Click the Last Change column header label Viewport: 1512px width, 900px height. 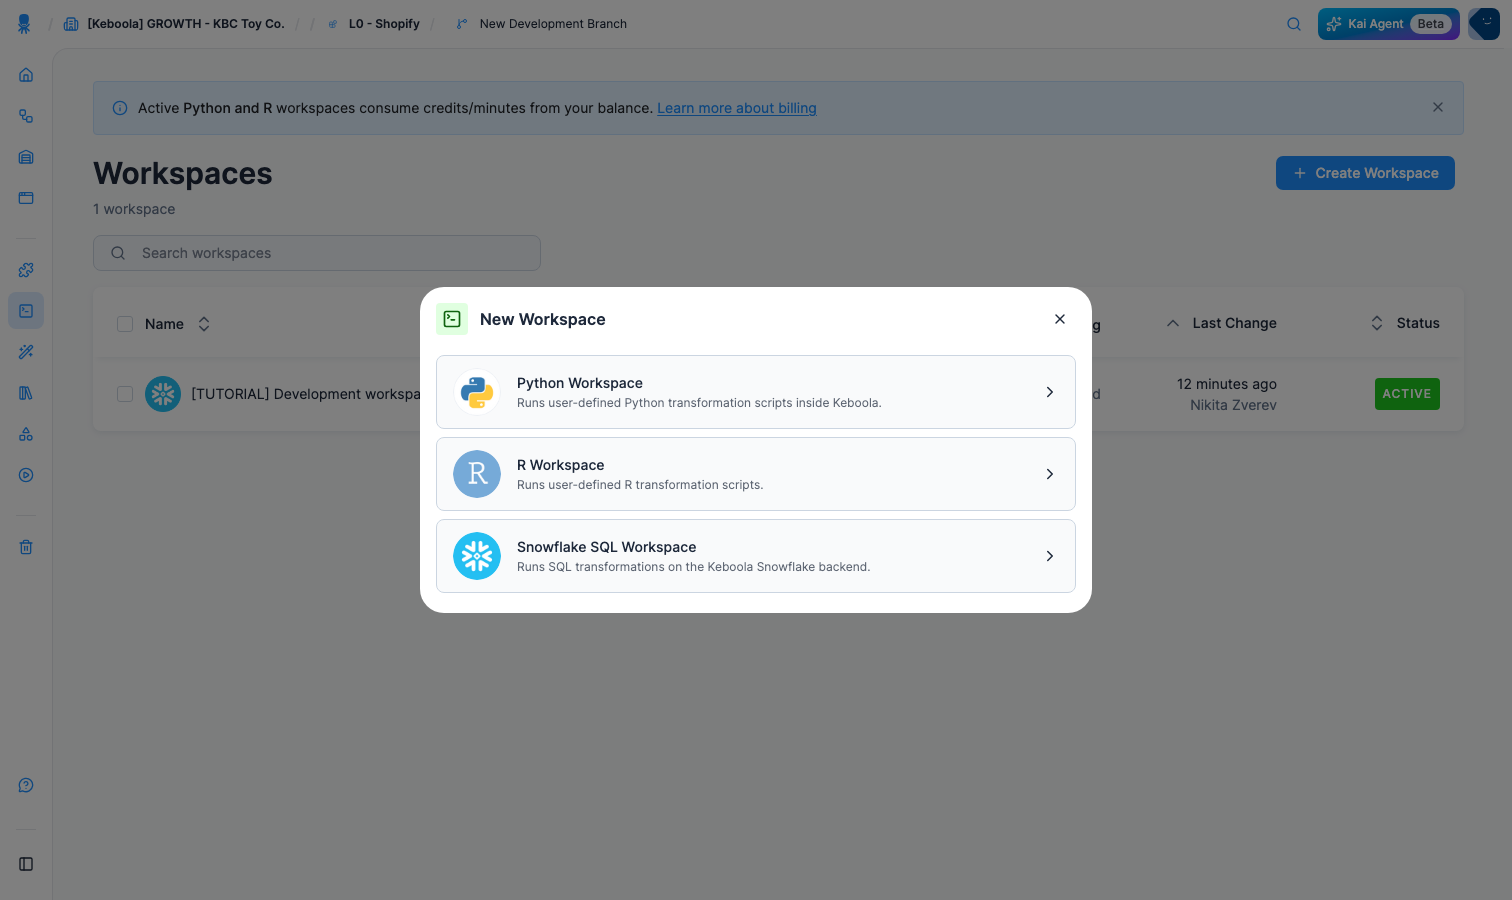coord(1235,323)
